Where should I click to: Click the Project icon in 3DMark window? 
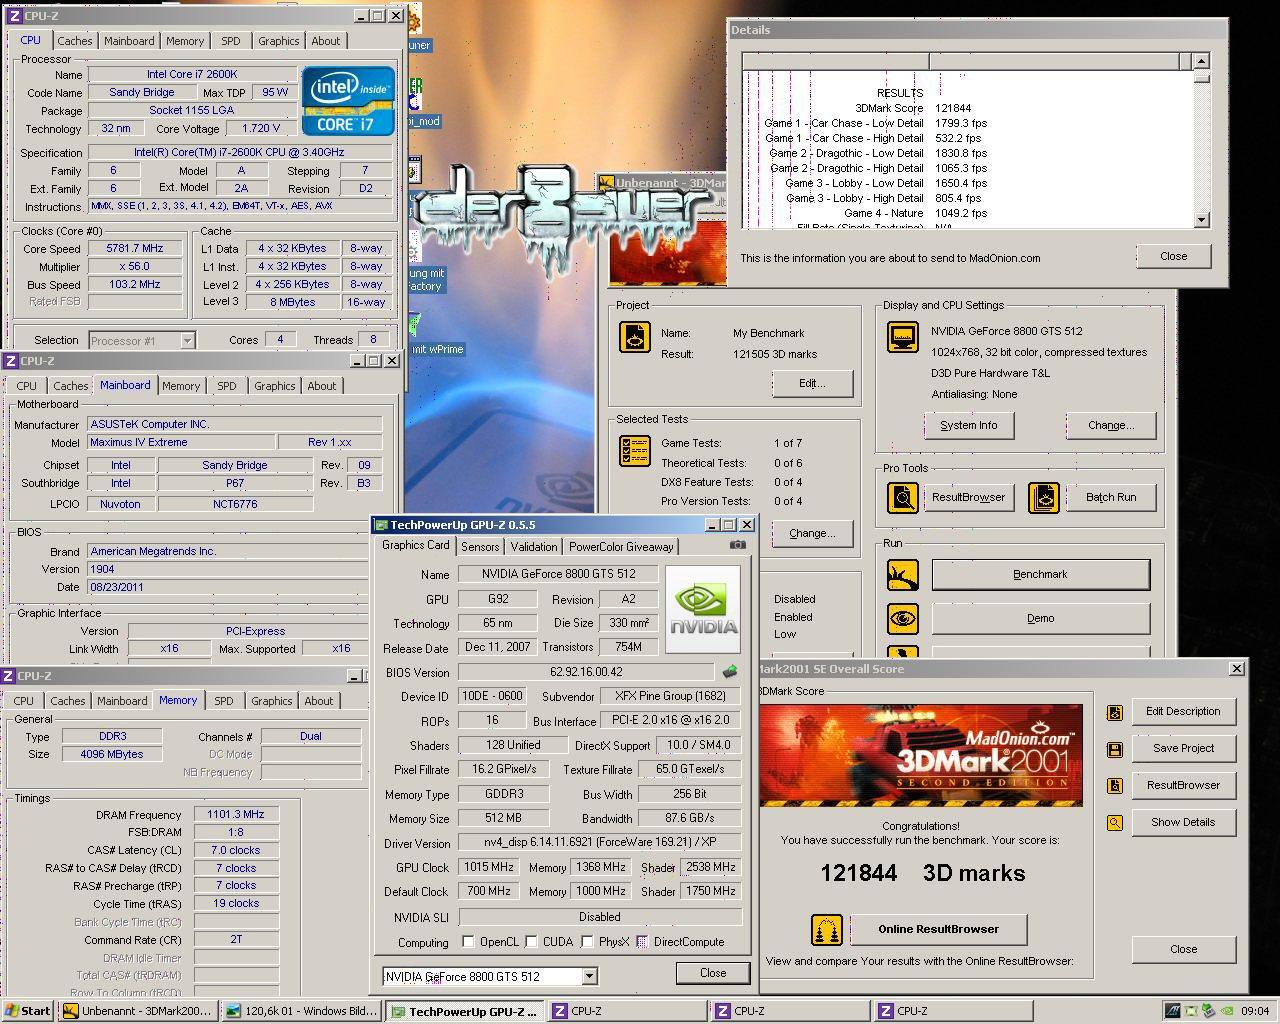pos(635,337)
